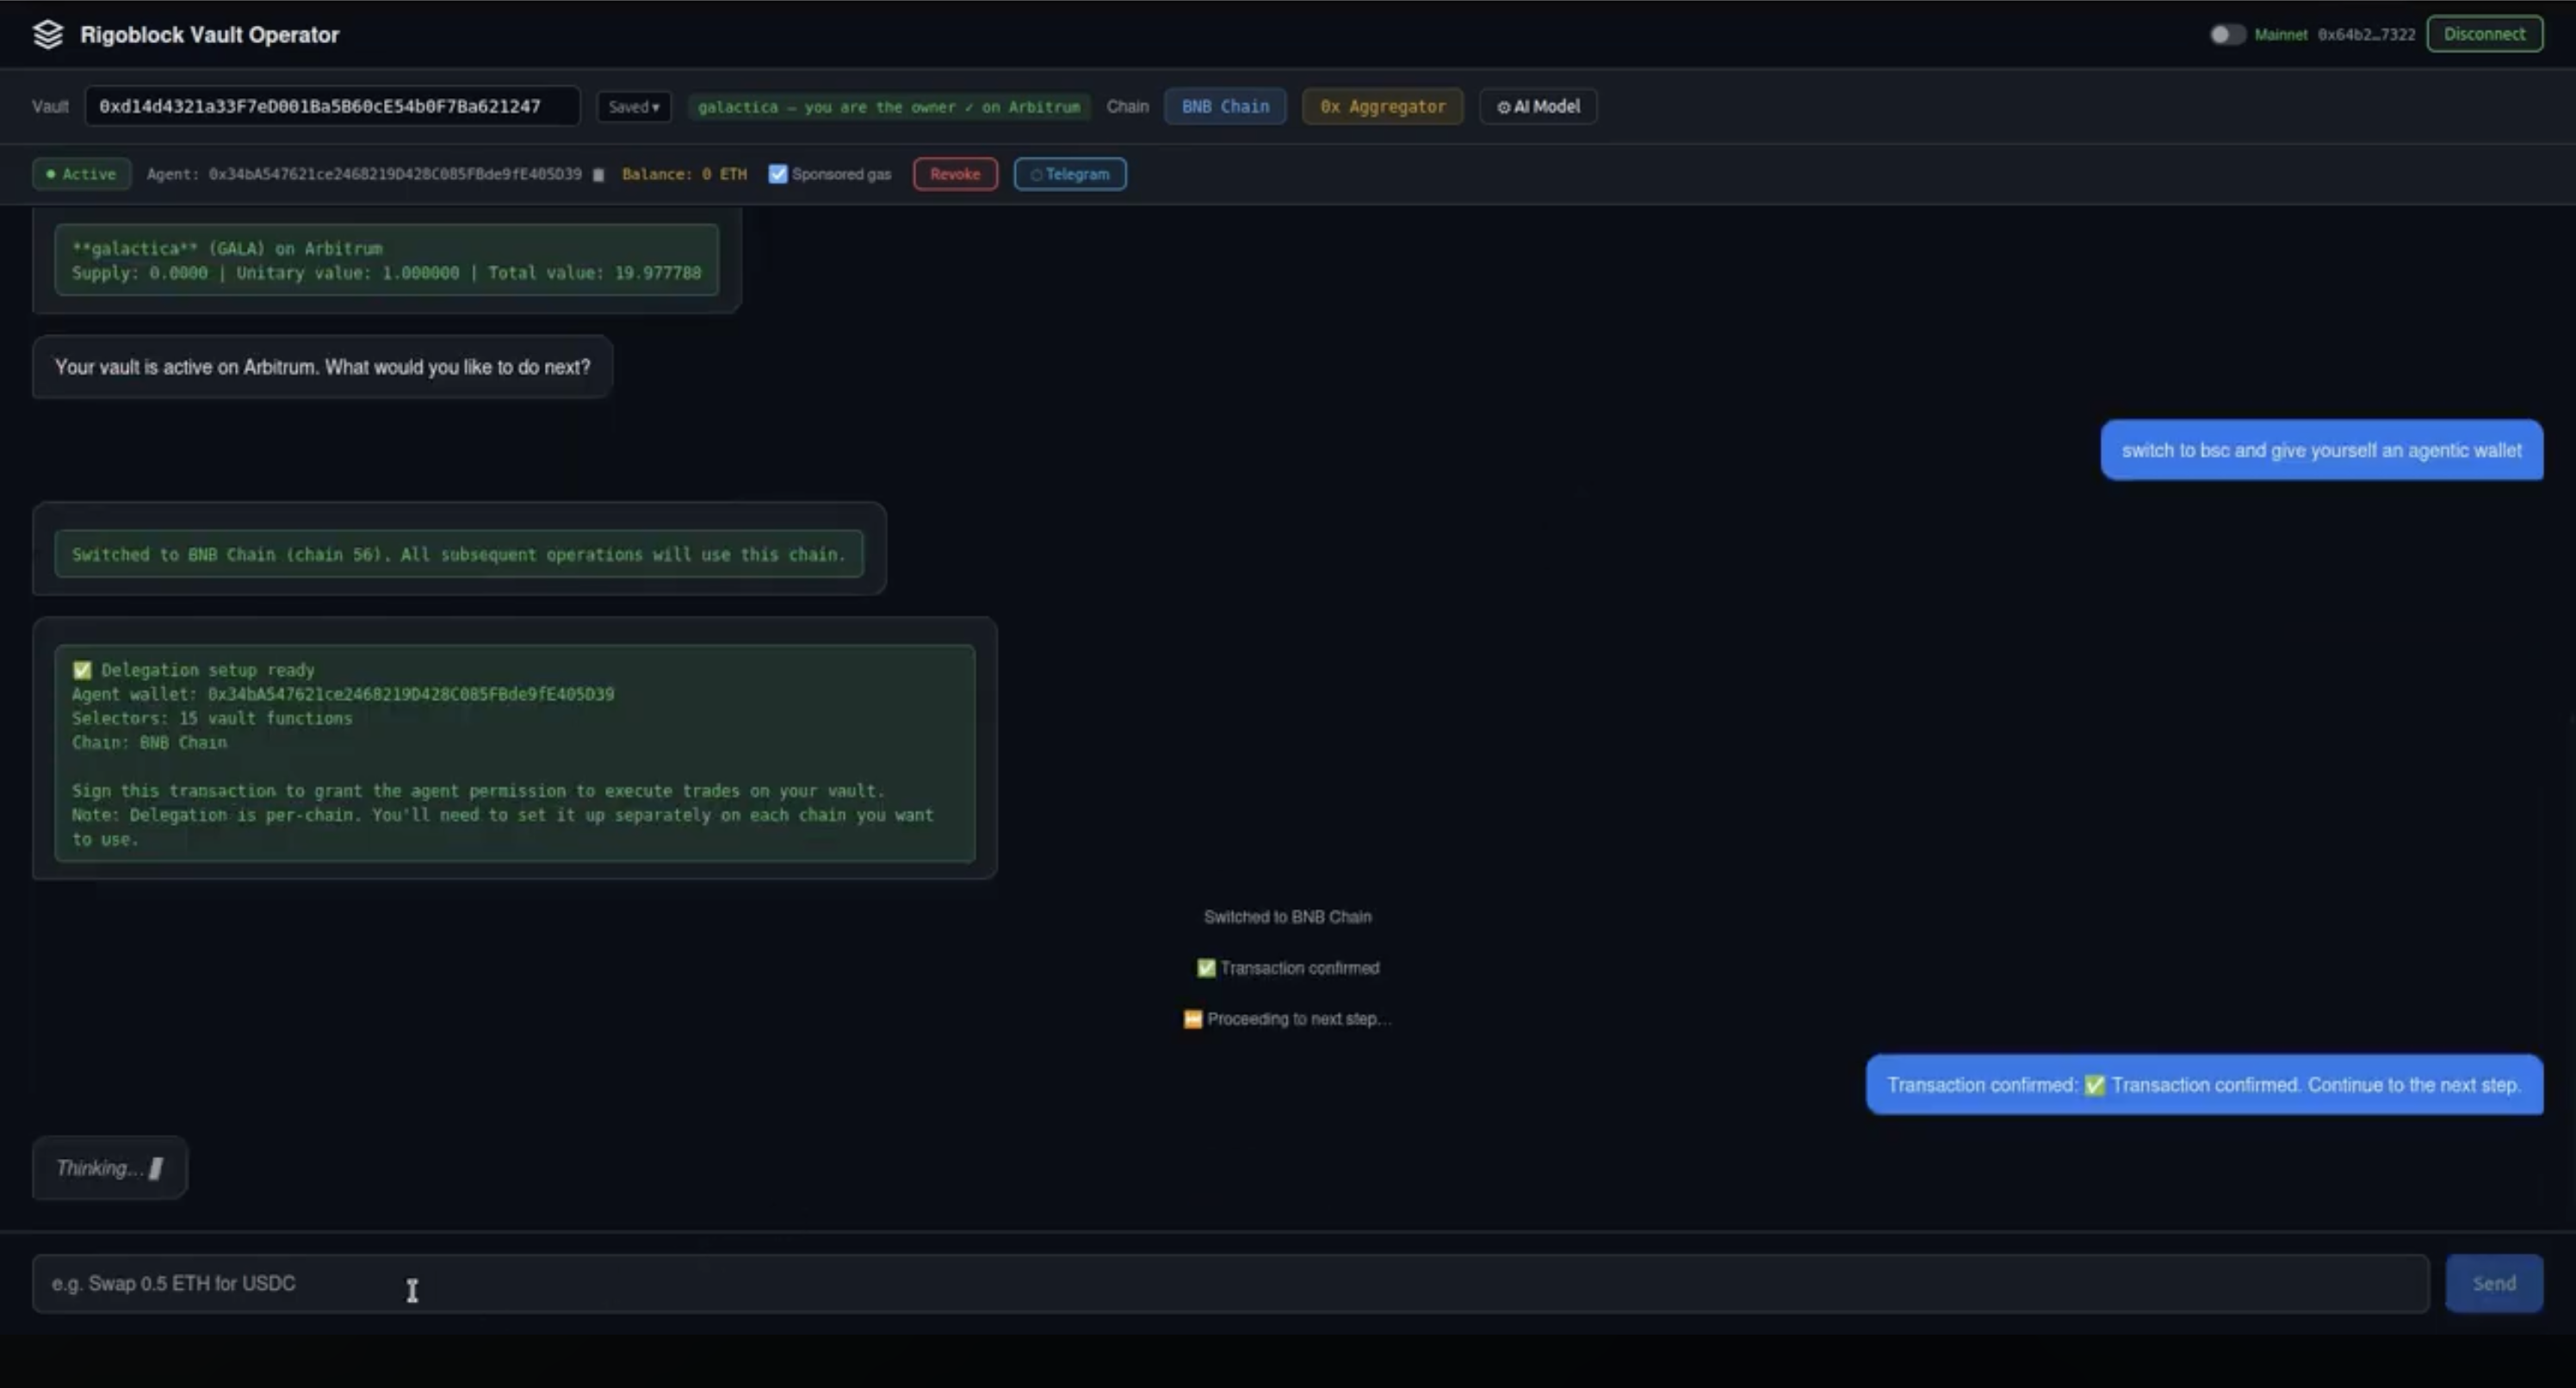The height and width of the screenshot is (1388, 2576).
Task: Click the Vault address input field
Action: (x=332, y=106)
